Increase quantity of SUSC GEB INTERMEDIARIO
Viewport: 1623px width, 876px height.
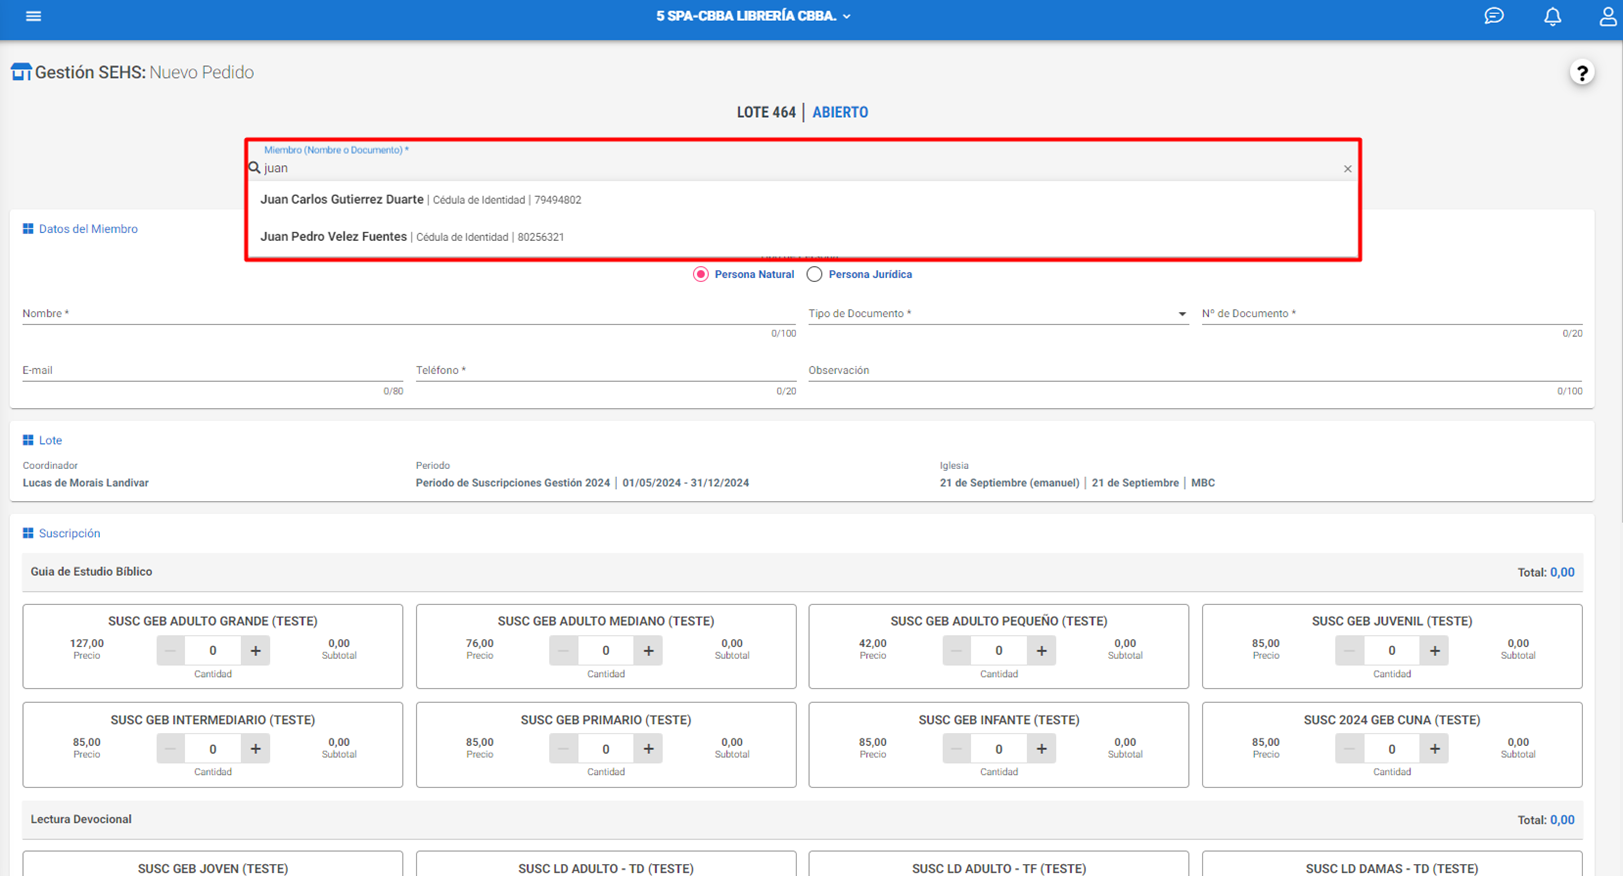coord(256,749)
